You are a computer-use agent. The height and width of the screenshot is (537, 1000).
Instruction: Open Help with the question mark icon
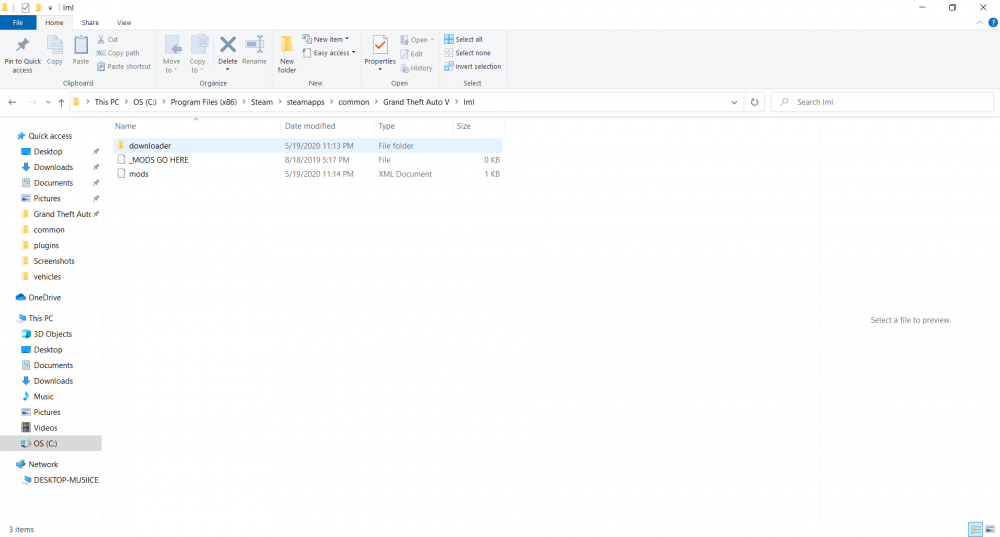click(x=992, y=23)
